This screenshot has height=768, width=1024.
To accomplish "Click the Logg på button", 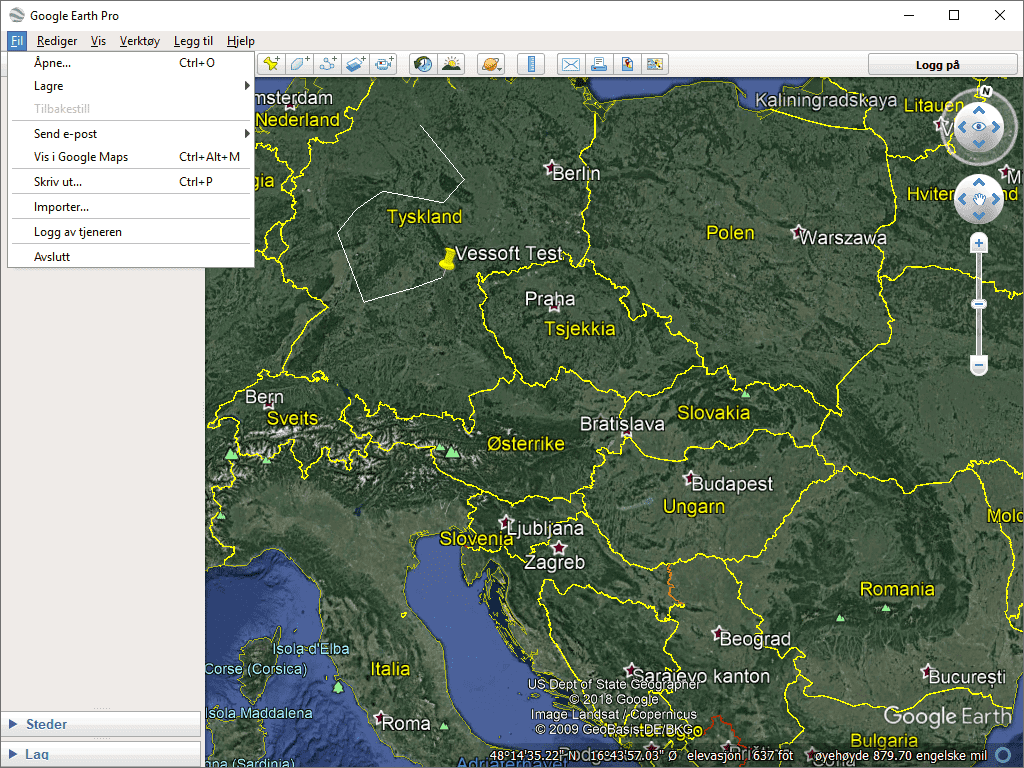I will [942, 65].
